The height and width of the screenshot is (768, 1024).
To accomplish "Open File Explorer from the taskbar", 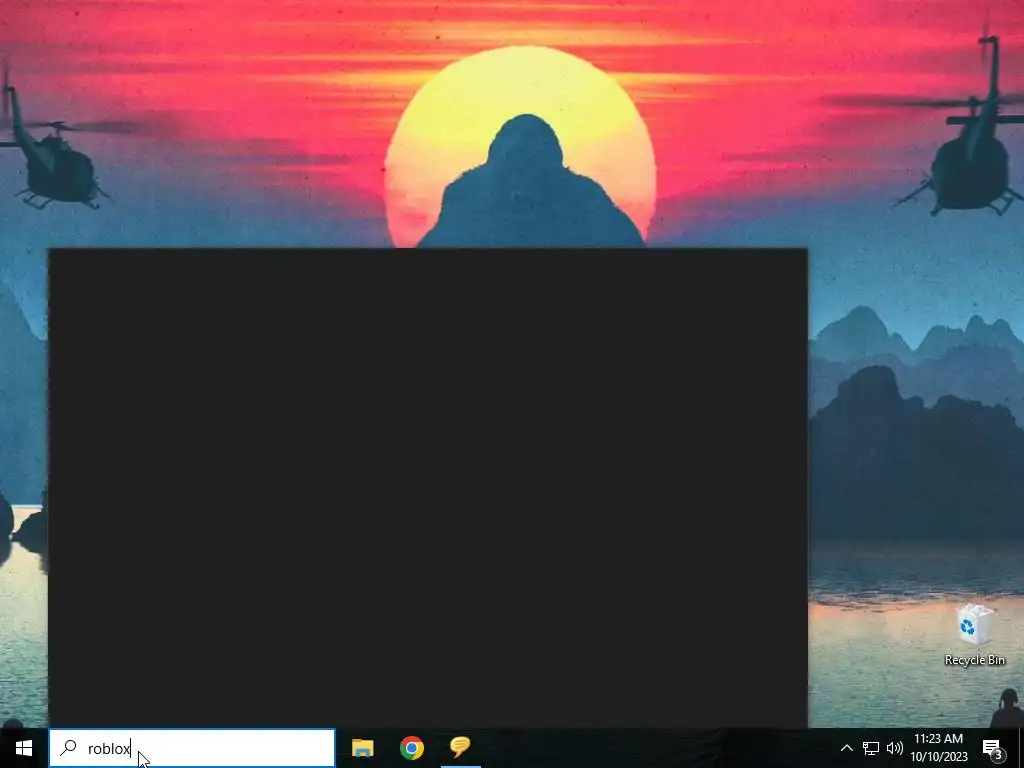I will pos(362,748).
